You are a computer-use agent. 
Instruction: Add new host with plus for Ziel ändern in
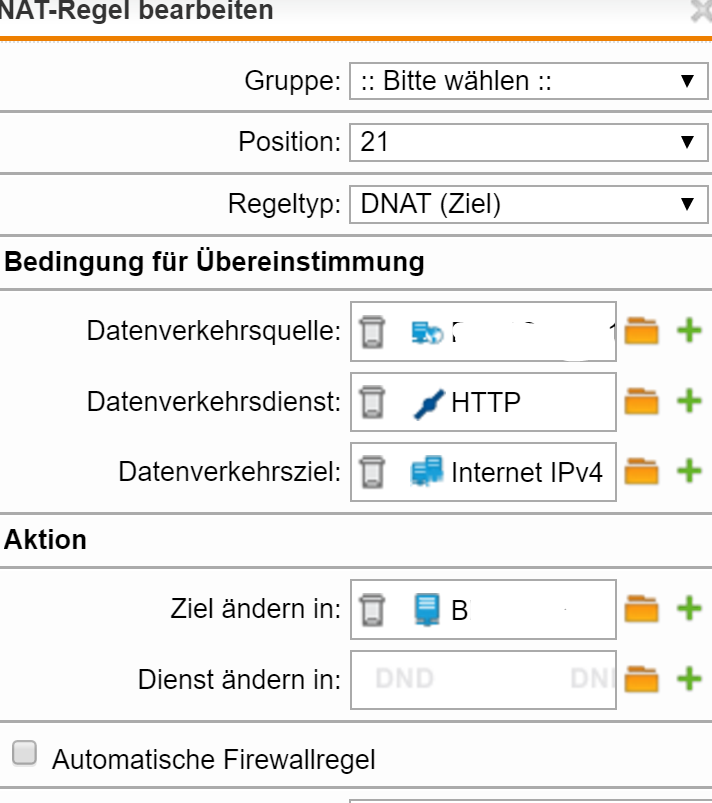tap(689, 608)
